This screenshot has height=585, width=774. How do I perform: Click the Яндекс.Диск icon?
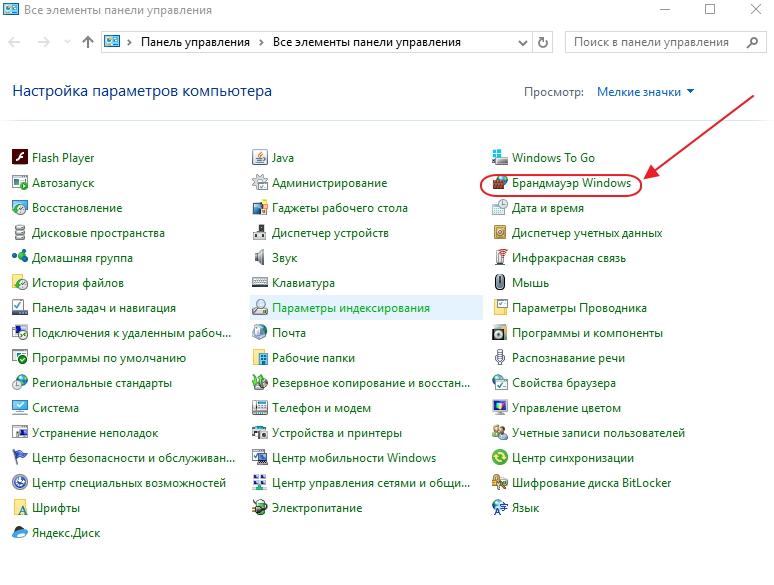coord(20,532)
